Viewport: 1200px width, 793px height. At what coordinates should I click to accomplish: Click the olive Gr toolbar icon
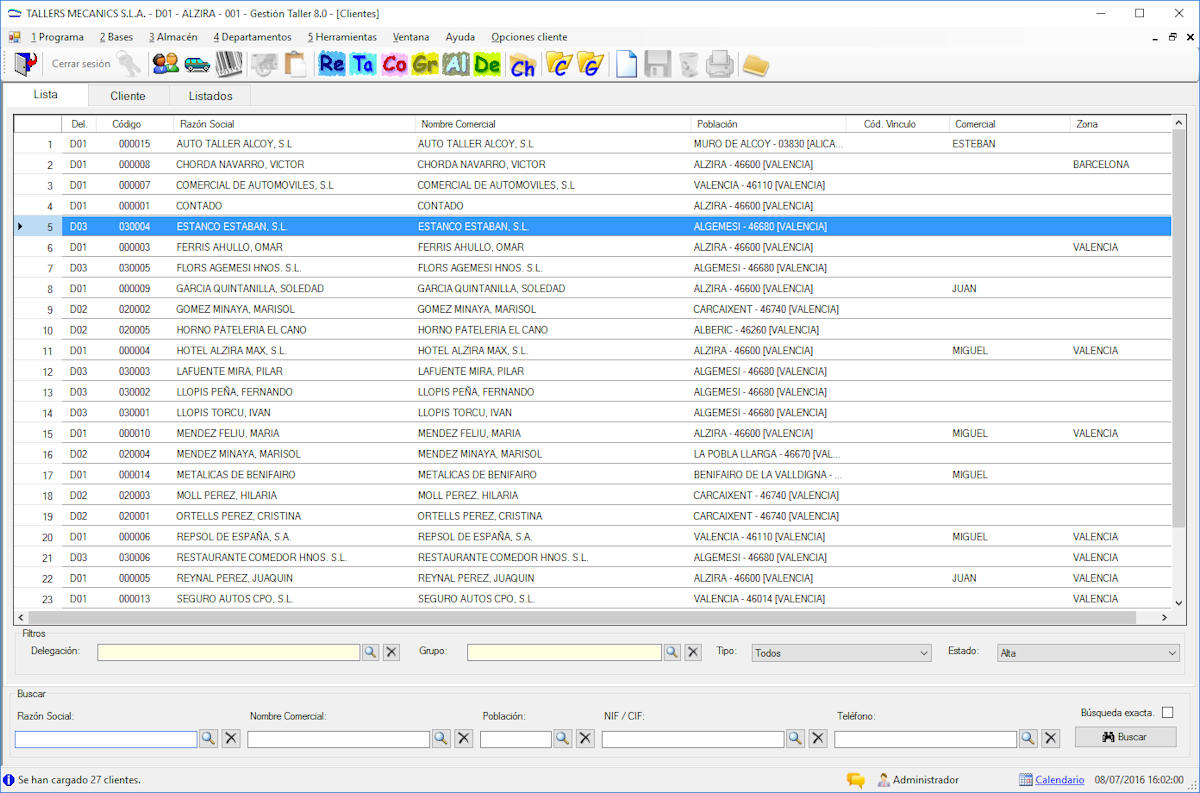[425, 64]
